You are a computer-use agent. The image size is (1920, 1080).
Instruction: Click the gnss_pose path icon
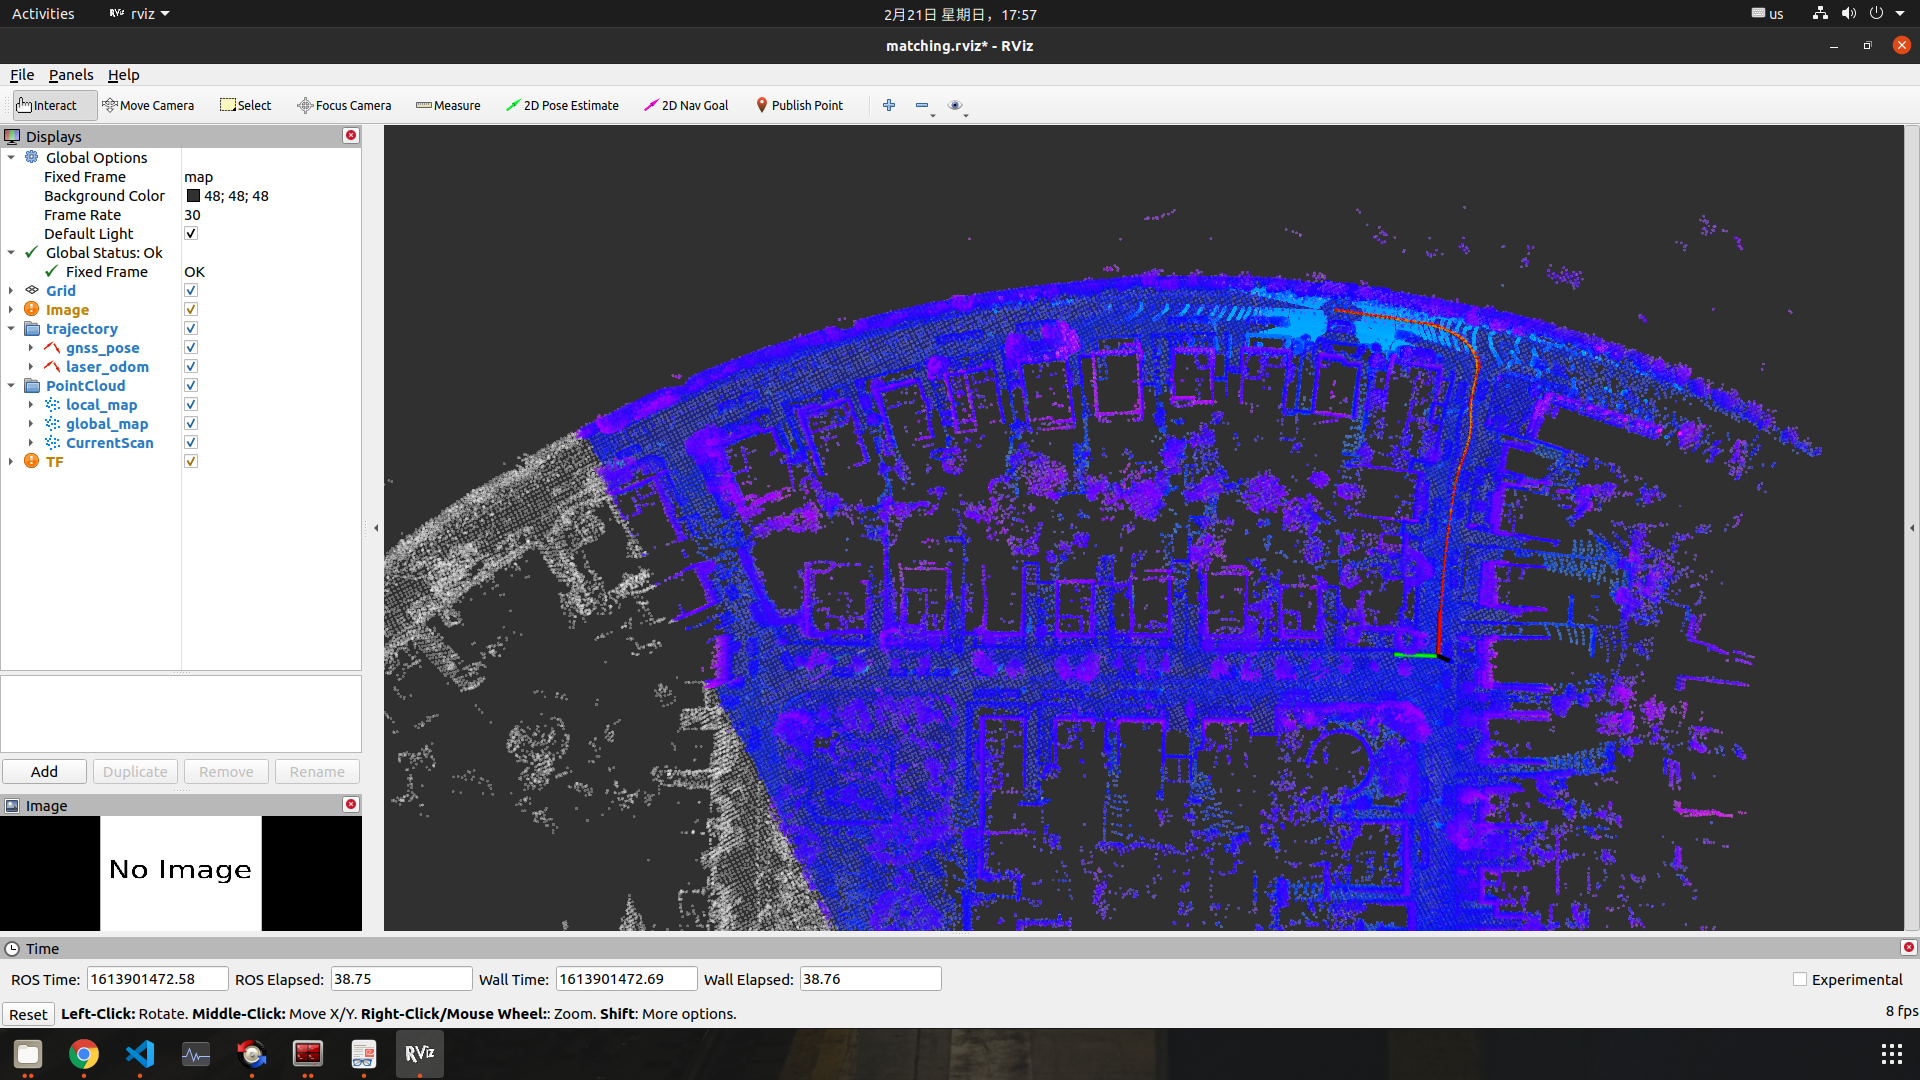52,347
